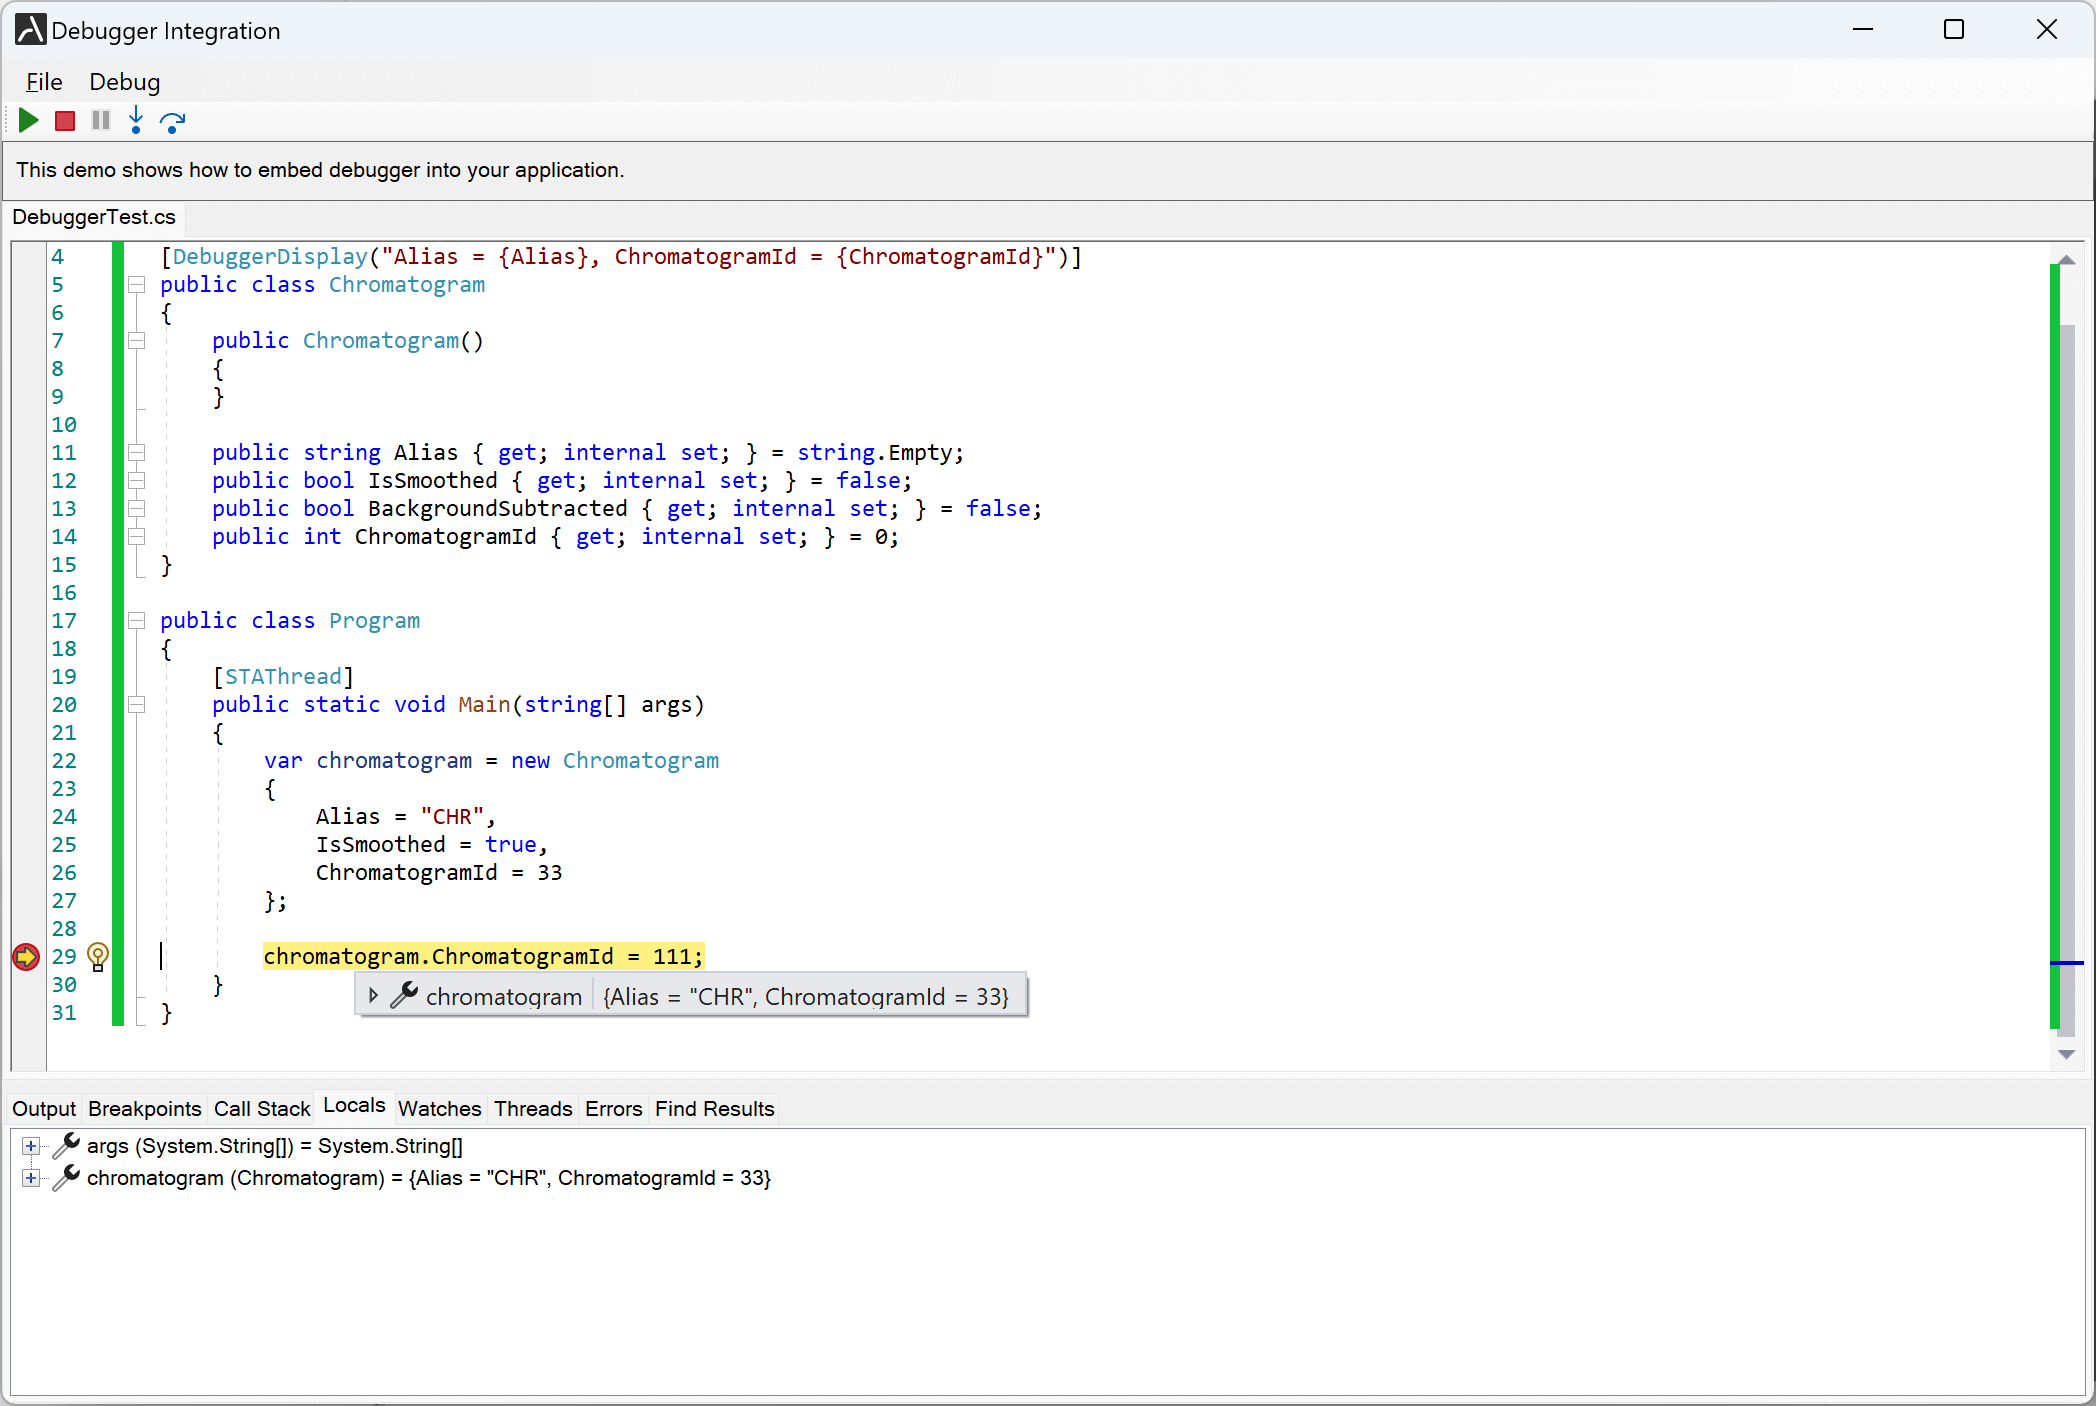Switch to the Watches tab
This screenshot has height=1406, width=2096.
(441, 1108)
